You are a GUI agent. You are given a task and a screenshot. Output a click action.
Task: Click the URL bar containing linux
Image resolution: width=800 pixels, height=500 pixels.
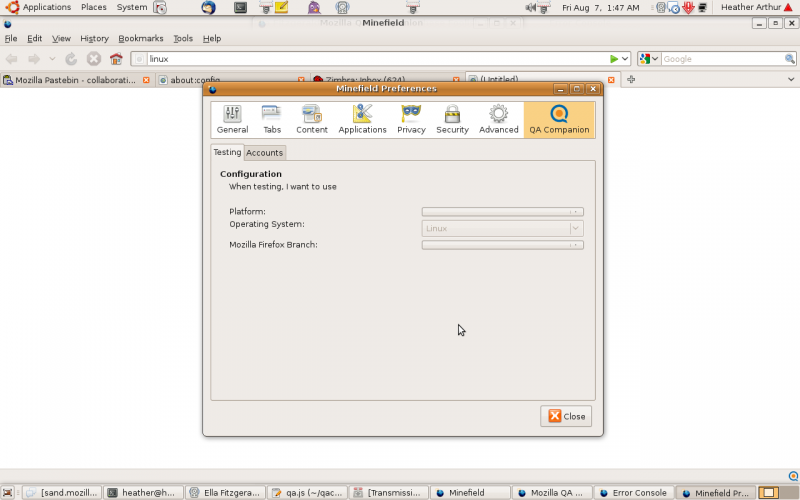pyautogui.click(x=377, y=59)
